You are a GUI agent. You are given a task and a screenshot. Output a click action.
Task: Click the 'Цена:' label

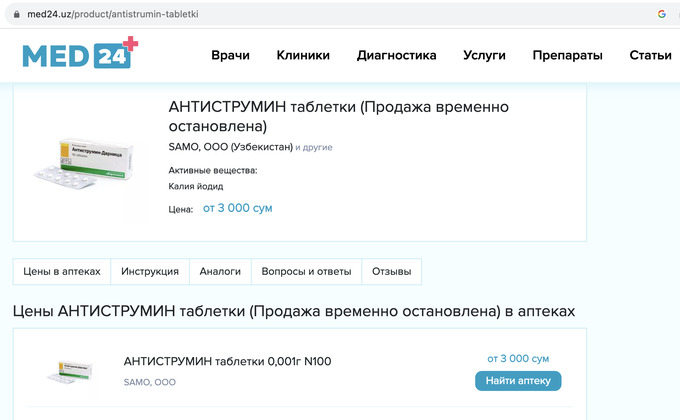click(x=180, y=209)
